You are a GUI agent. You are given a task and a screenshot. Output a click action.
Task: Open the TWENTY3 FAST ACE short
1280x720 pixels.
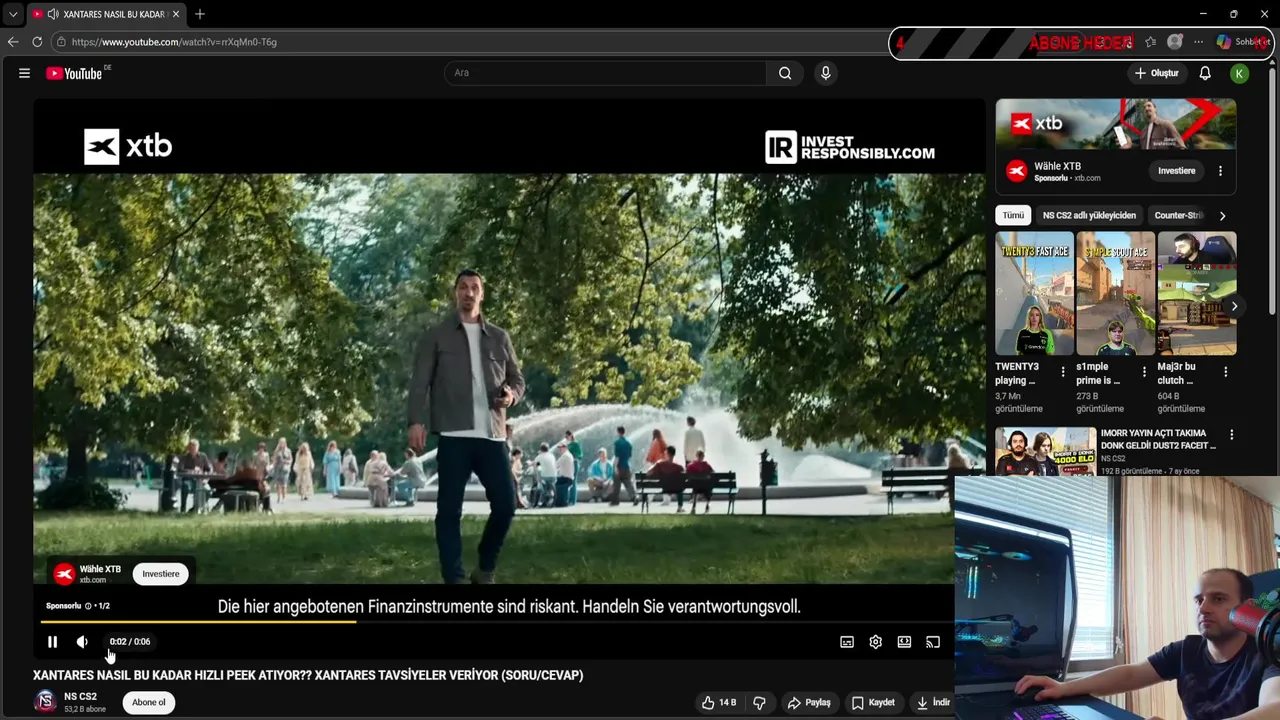[x=1034, y=294]
